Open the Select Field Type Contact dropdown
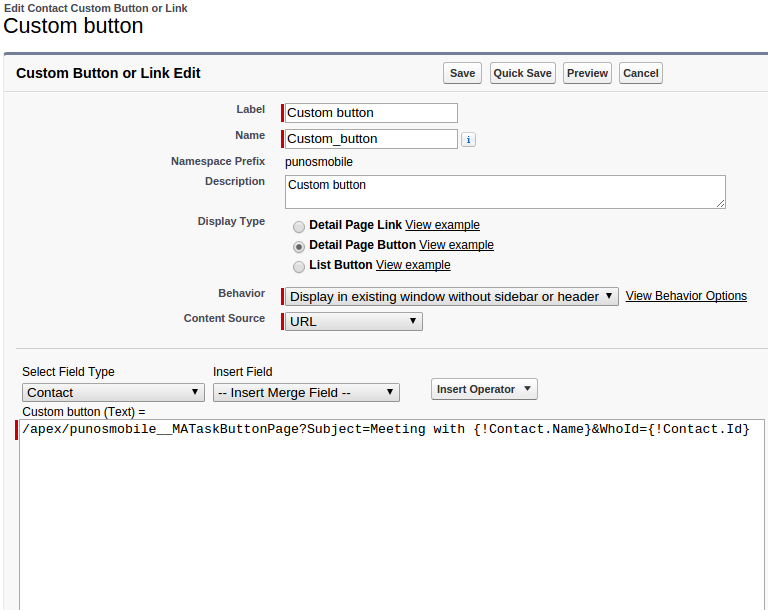The image size is (768, 610). [113, 392]
